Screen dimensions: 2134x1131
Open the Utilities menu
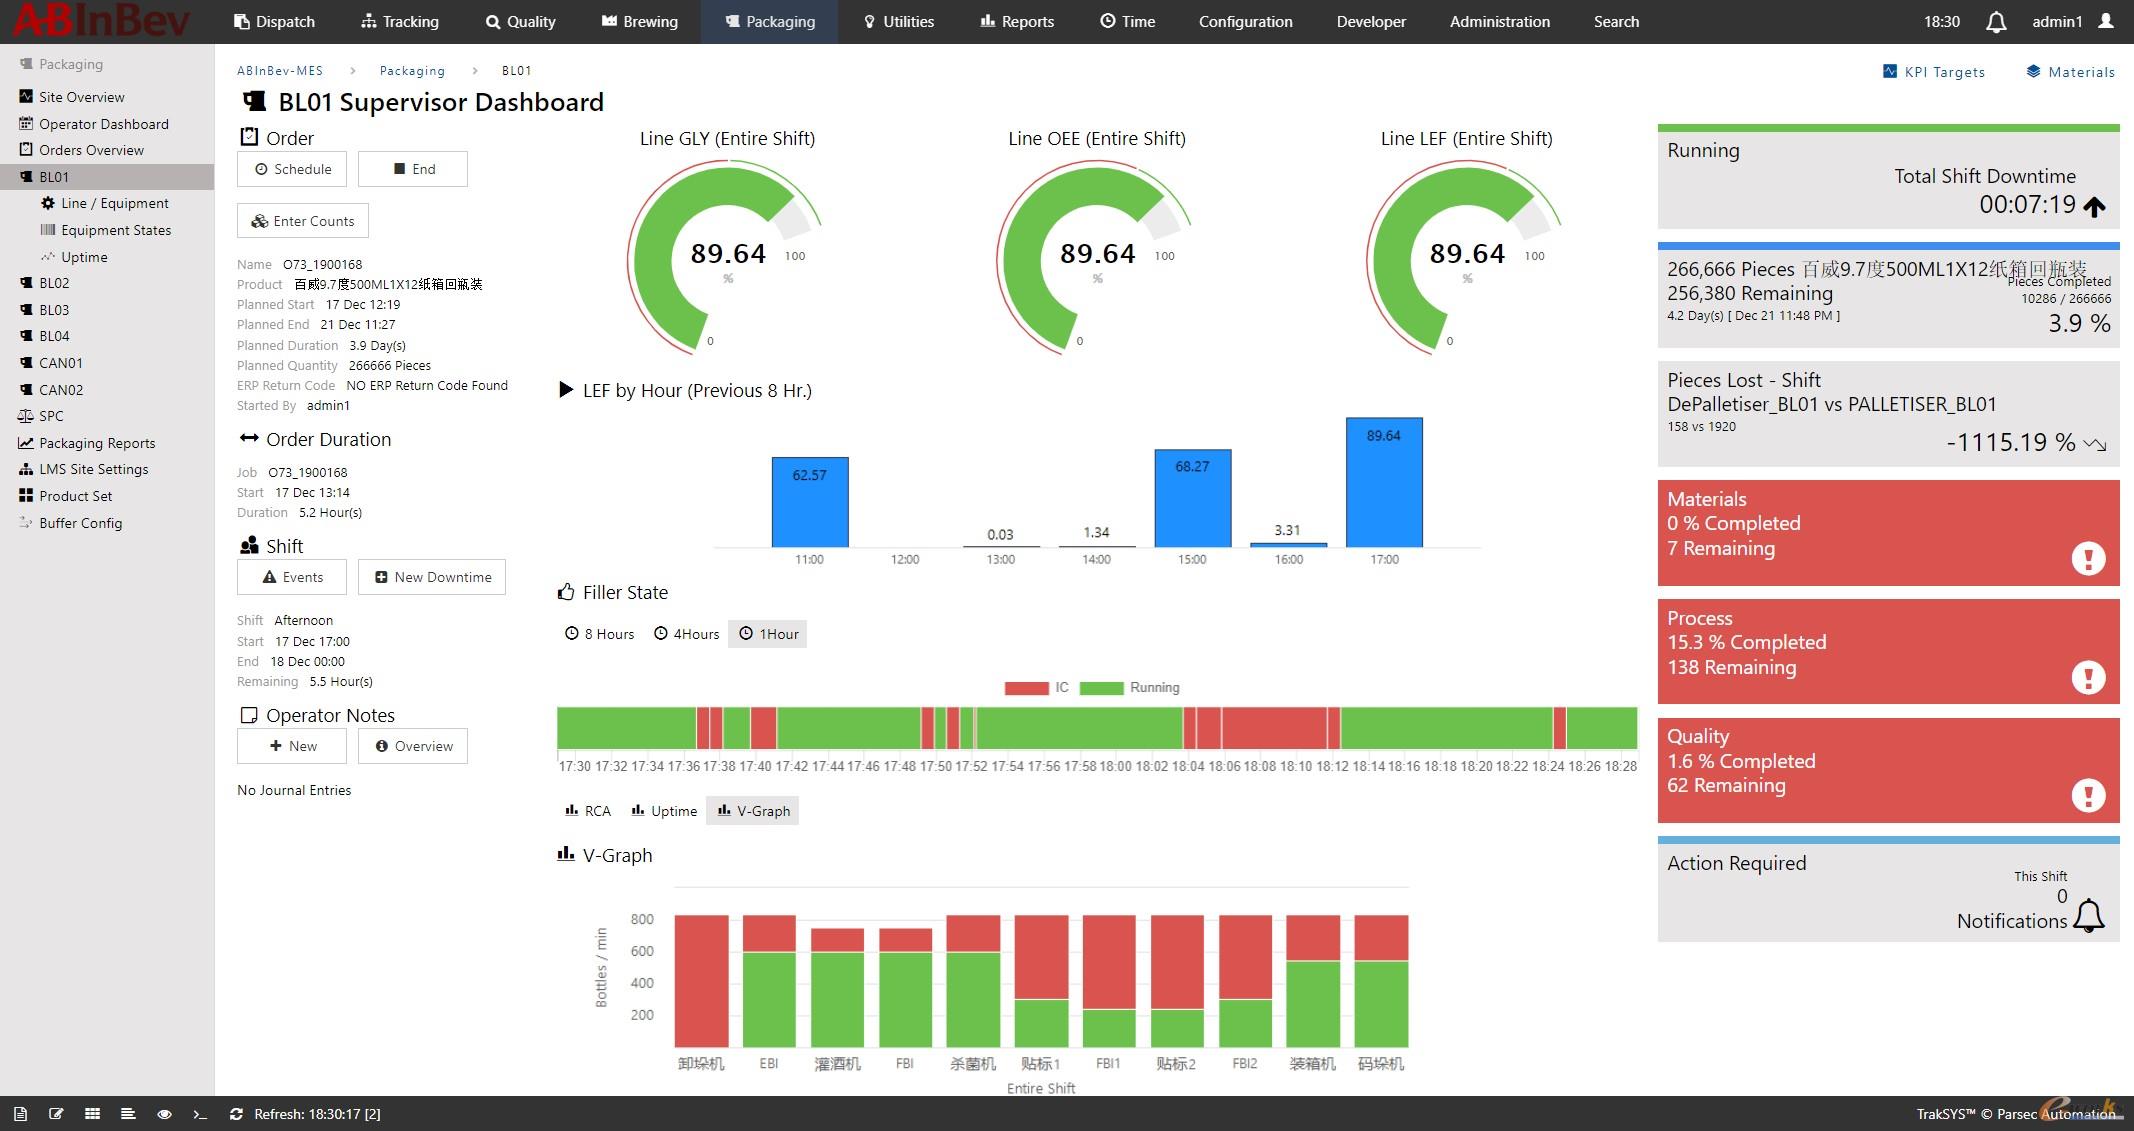899,21
